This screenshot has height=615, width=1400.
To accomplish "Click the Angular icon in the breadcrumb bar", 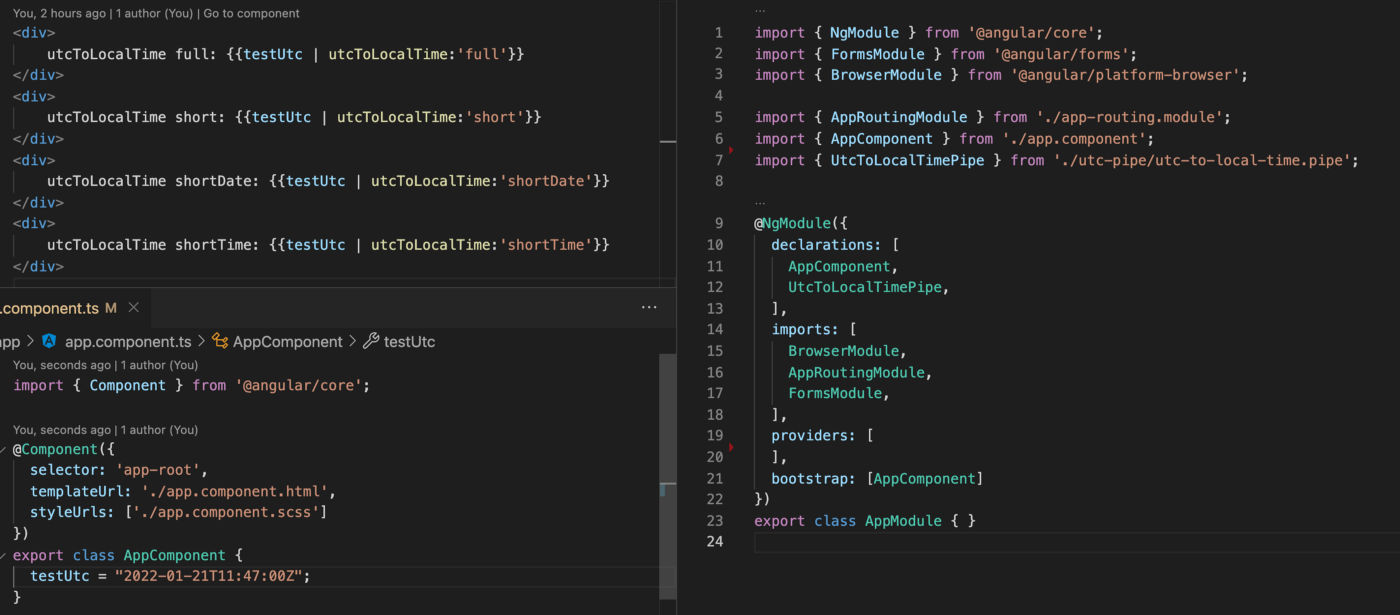I will point(49,341).
